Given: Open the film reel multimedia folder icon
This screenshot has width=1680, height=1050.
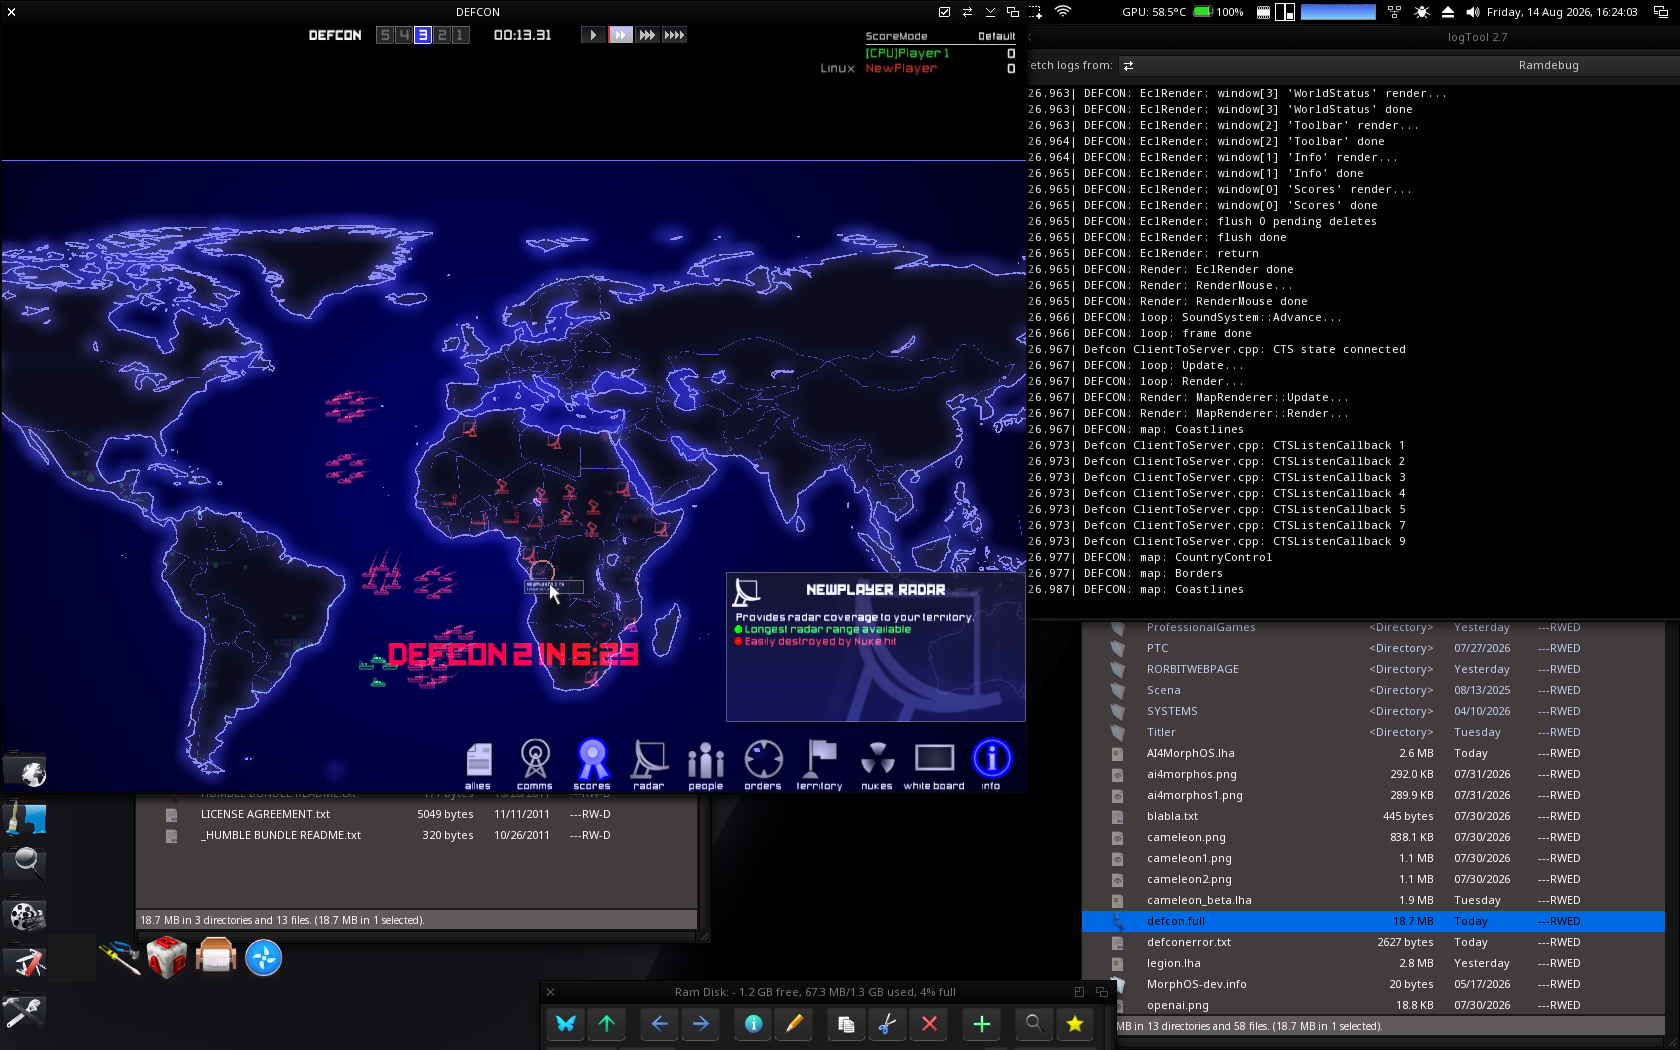Looking at the screenshot, I should (x=25, y=914).
